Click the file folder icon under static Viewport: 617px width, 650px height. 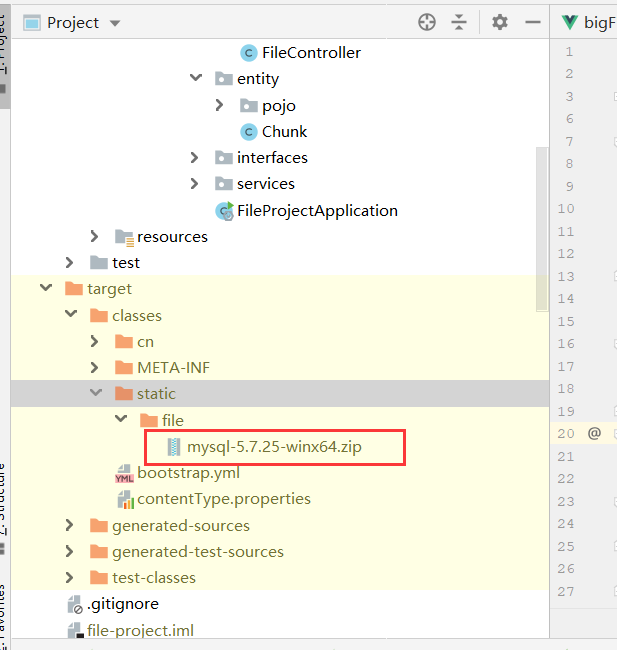(149, 420)
